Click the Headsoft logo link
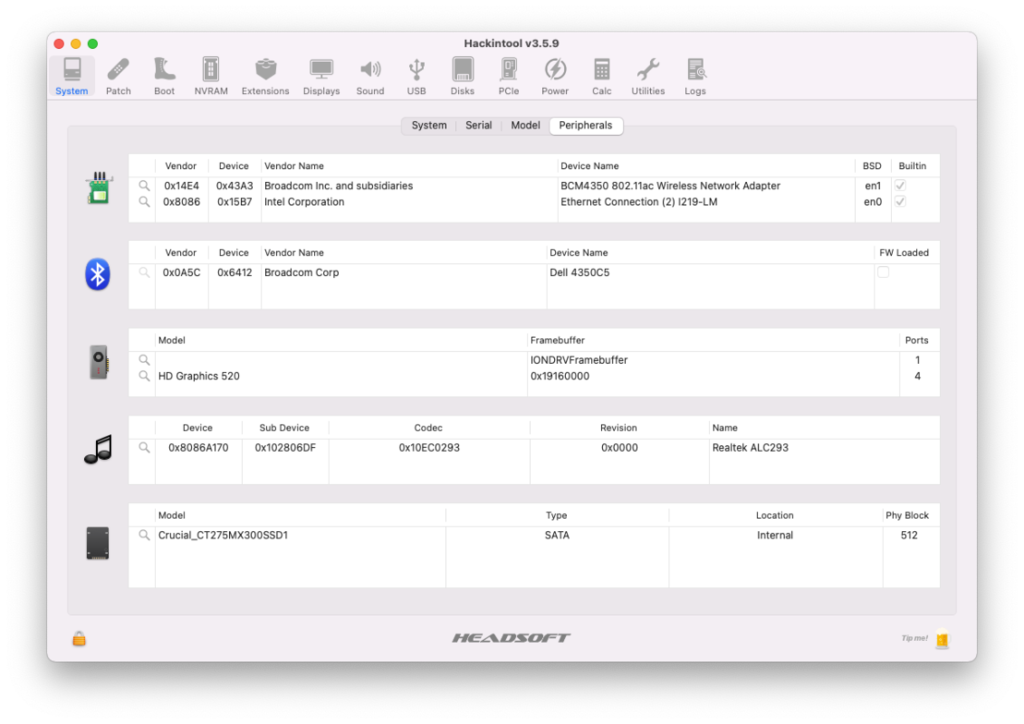 (511, 638)
